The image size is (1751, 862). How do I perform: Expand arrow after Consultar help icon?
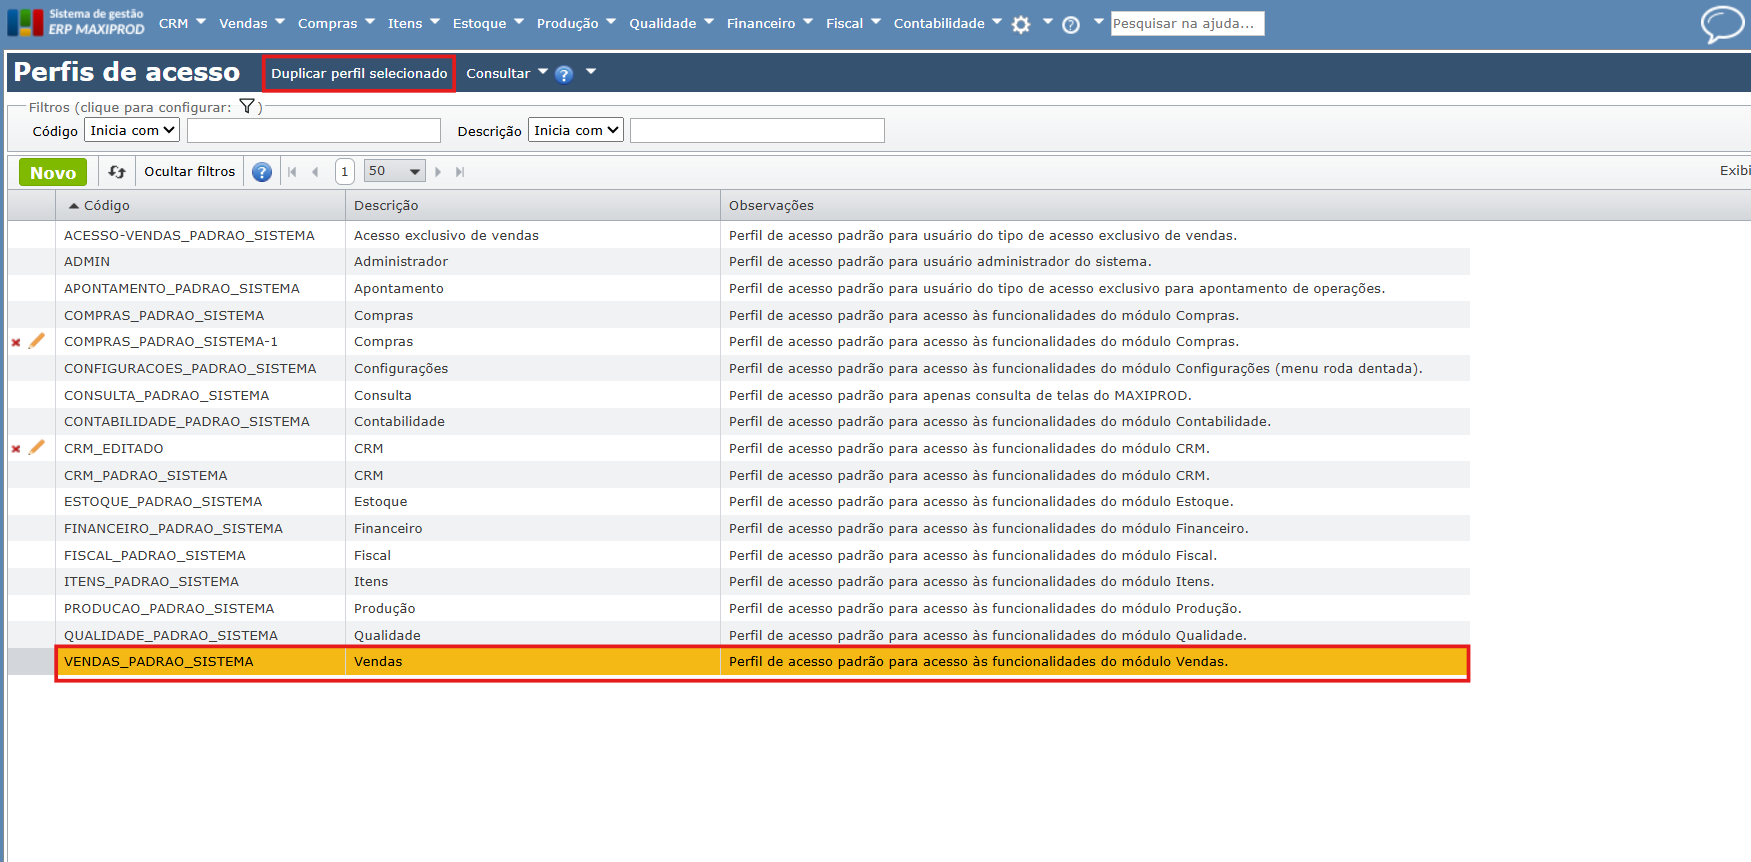click(x=591, y=71)
